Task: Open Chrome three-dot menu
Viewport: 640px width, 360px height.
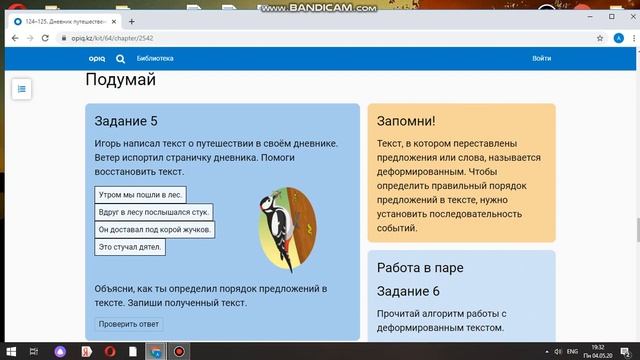Action: click(x=633, y=38)
